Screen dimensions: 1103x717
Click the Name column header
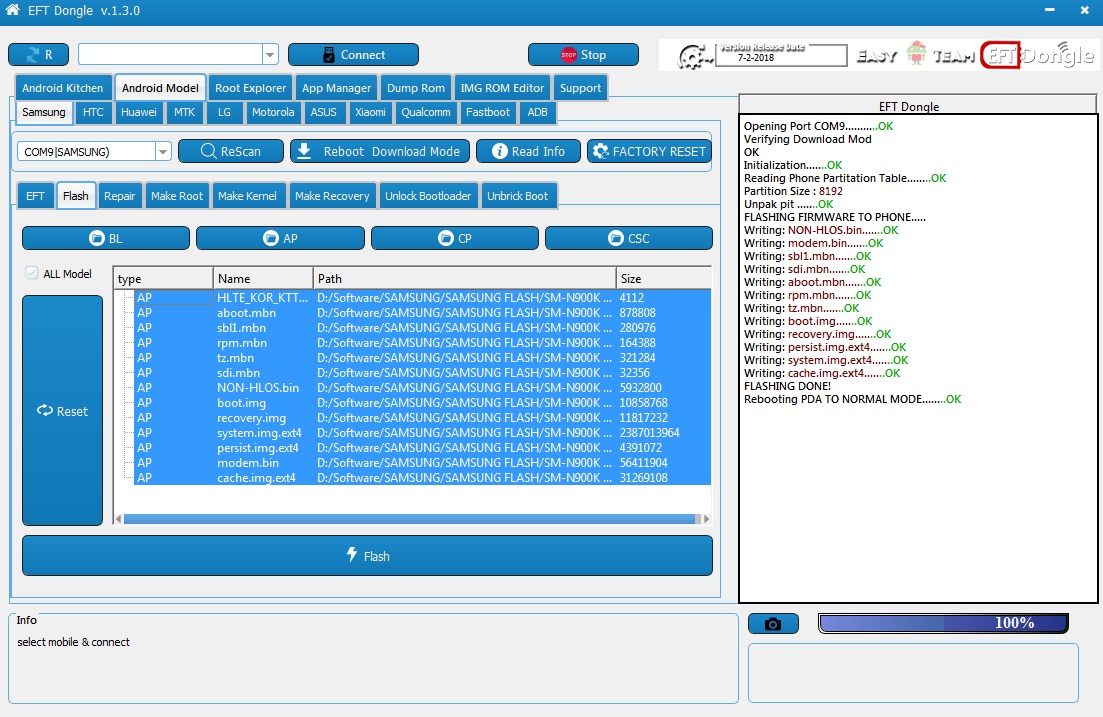click(x=263, y=279)
